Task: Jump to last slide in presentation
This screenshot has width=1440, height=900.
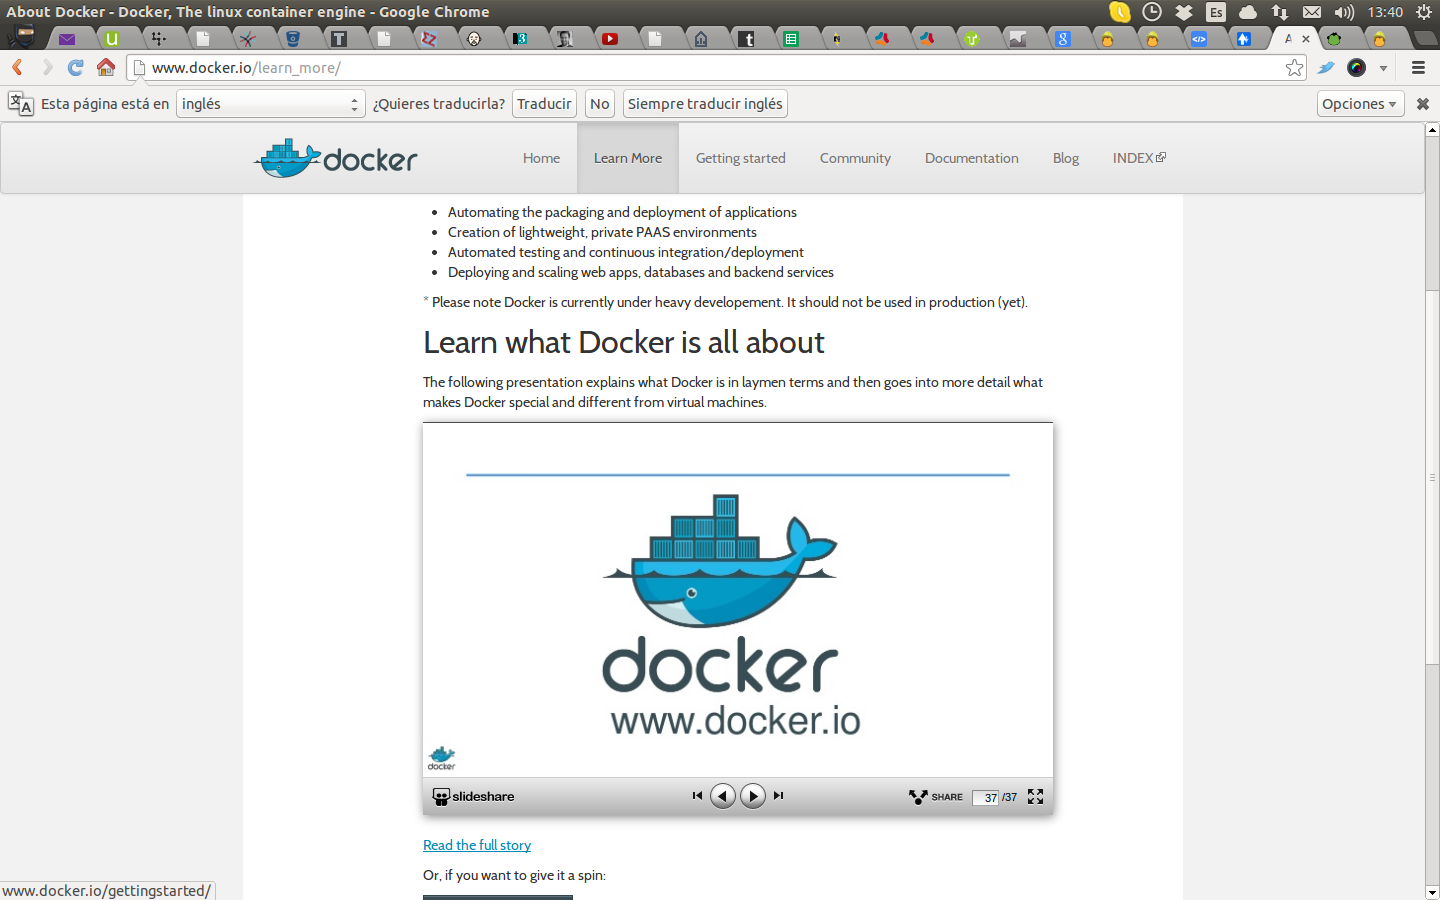Action: pos(779,796)
